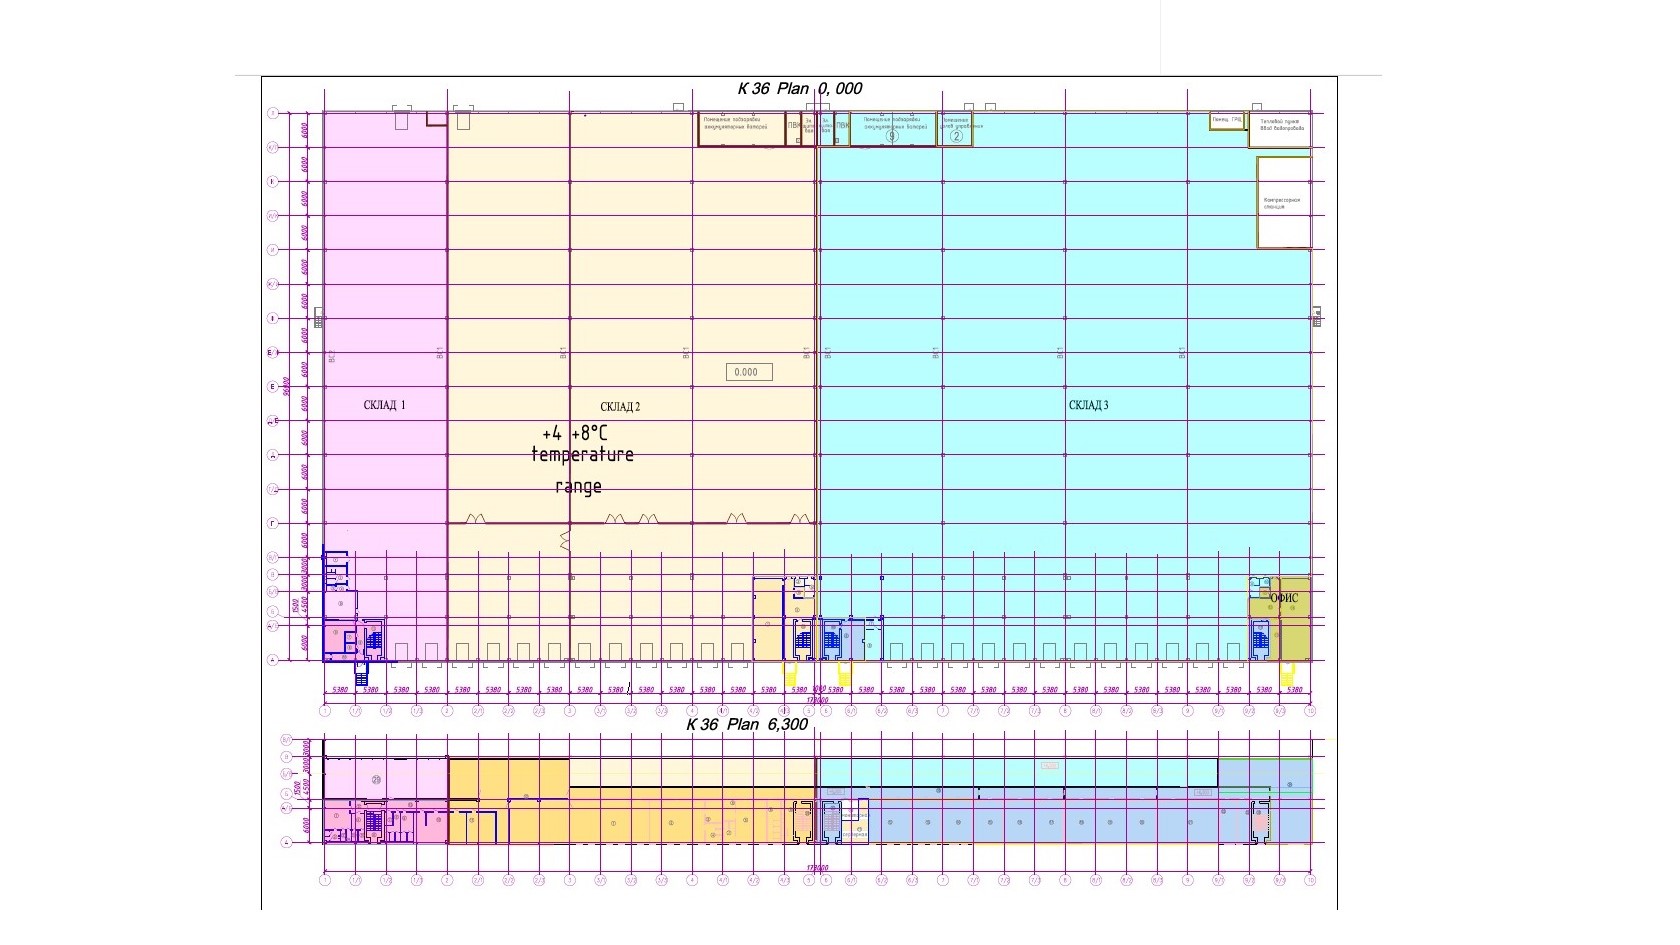Click the СКЛАД 3 warehouse label
Image resolution: width=1680 pixels, height=945 pixels.
(1088, 405)
